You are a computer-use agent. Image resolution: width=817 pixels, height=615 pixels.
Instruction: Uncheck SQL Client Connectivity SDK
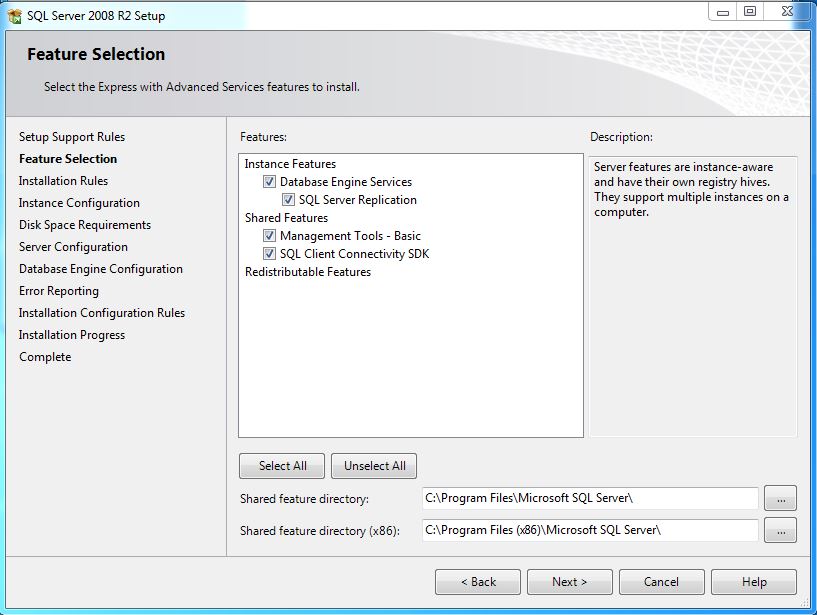click(268, 253)
